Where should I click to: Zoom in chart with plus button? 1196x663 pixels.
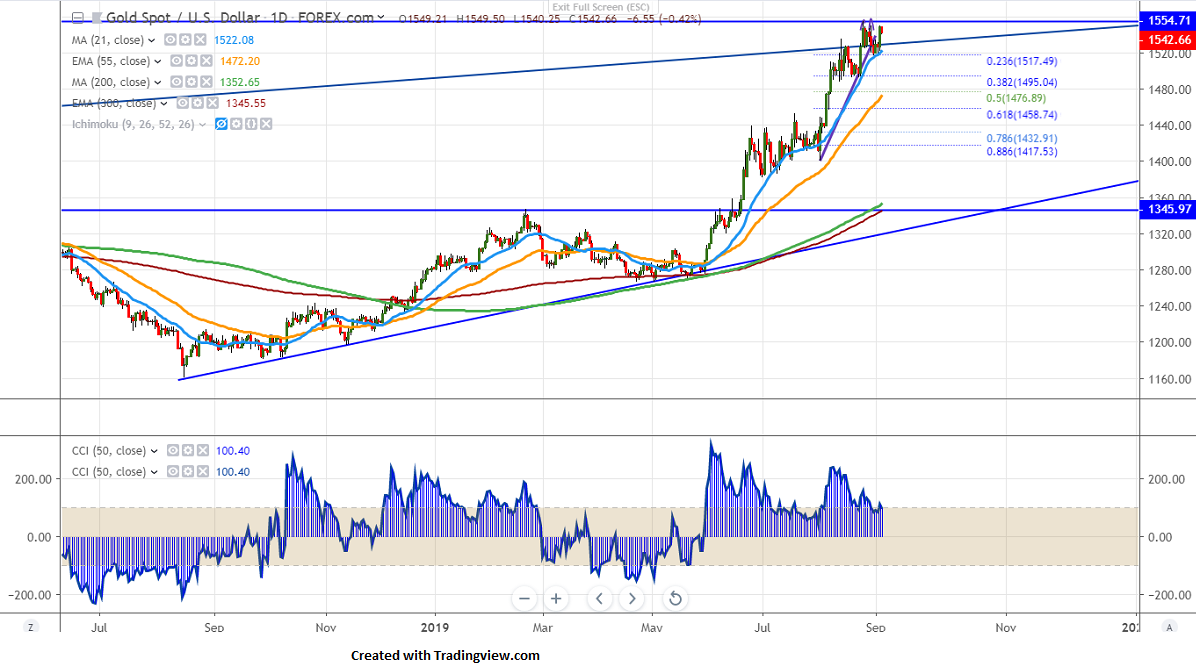coord(556,598)
